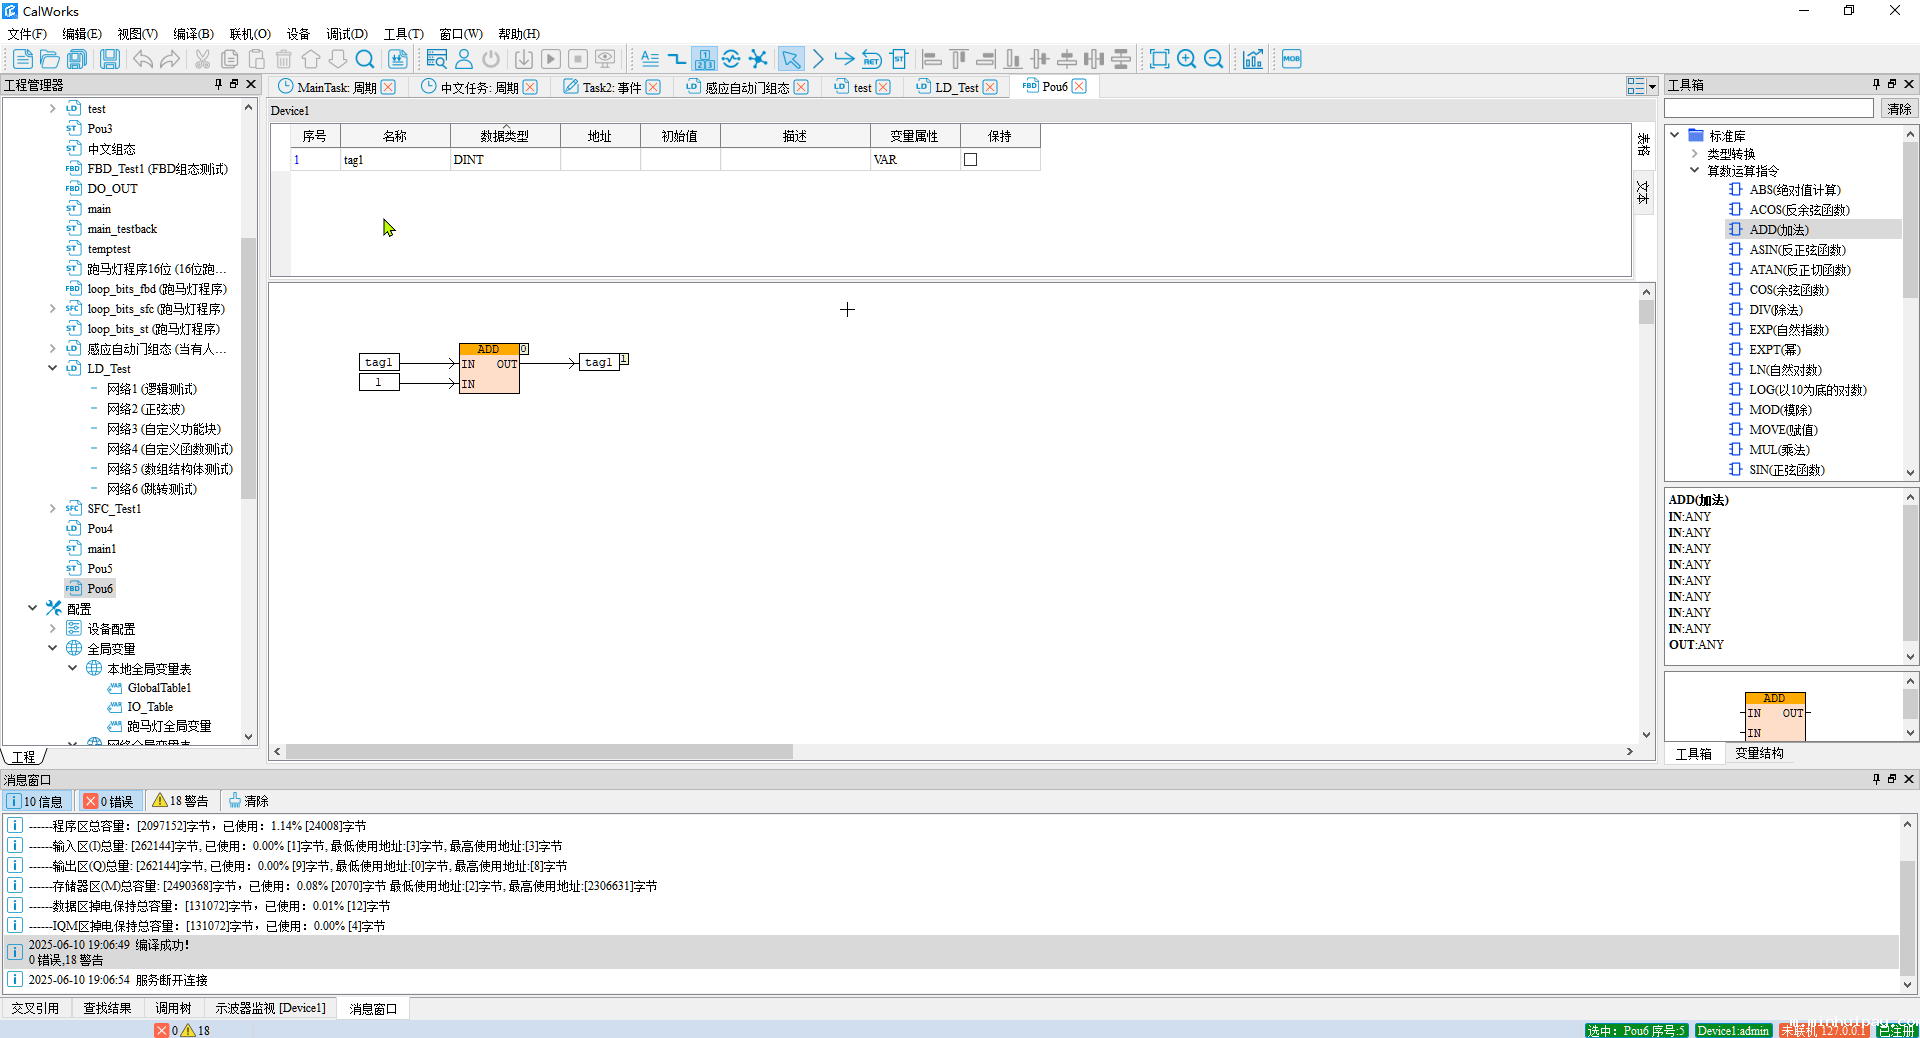Collapse the LD_Test tree node

click(x=53, y=369)
